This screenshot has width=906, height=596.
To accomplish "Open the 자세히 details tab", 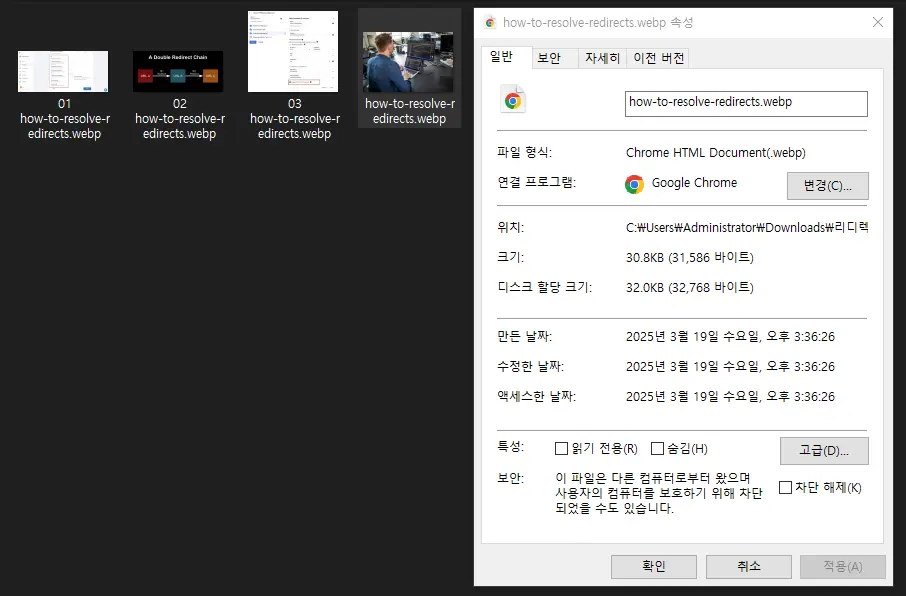I will click(x=601, y=57).
